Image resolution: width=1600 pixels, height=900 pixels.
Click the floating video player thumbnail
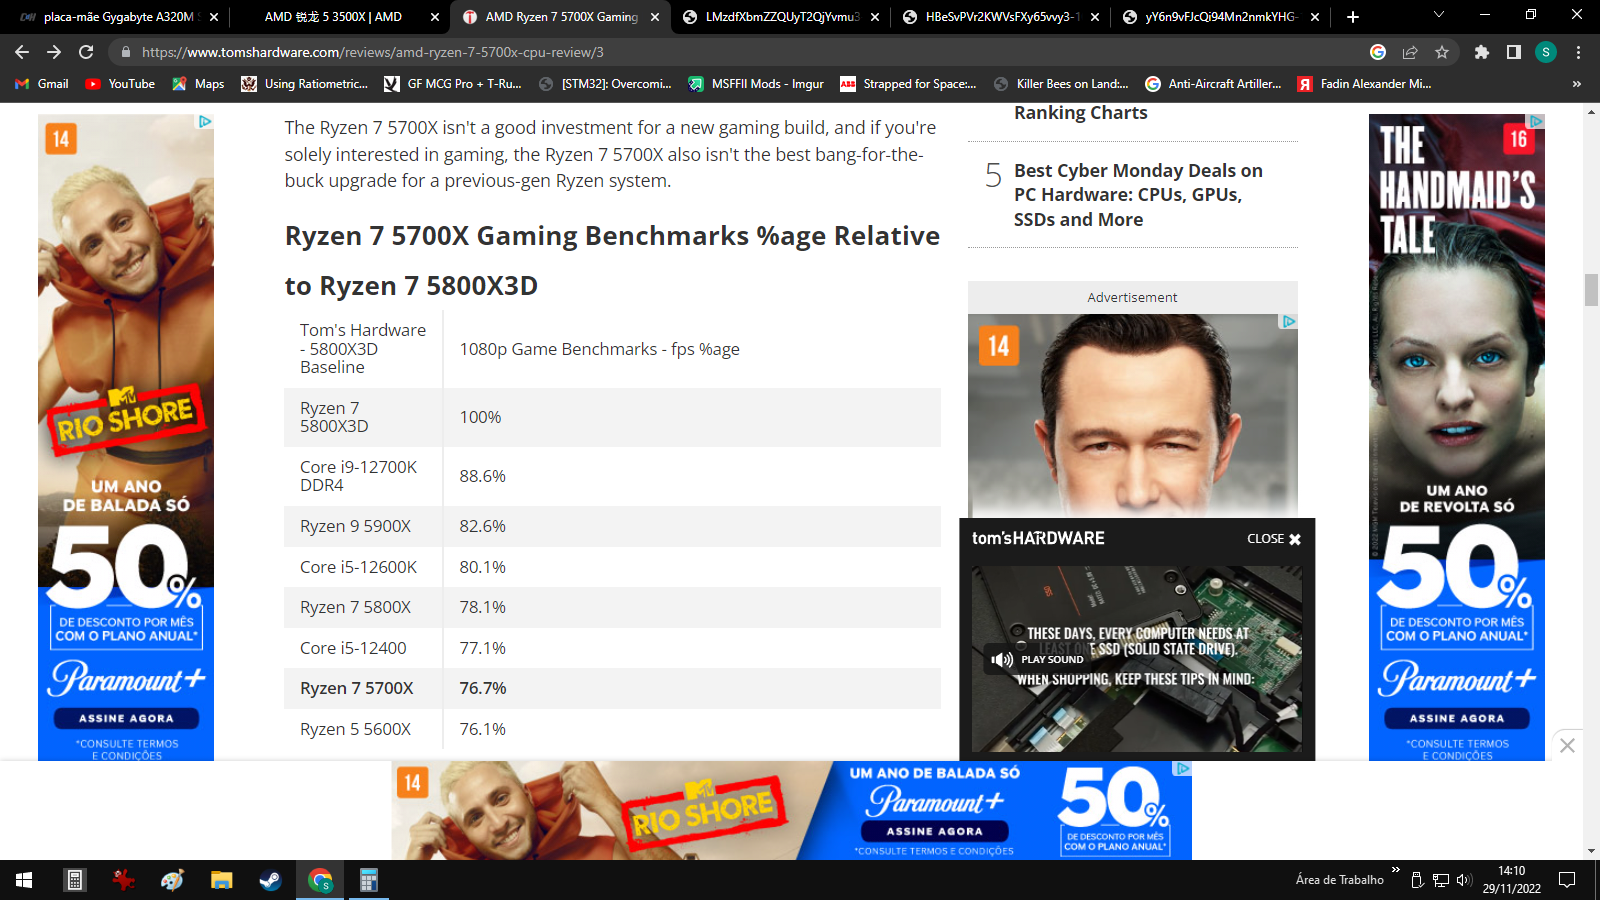click(x=1137, y=660)
